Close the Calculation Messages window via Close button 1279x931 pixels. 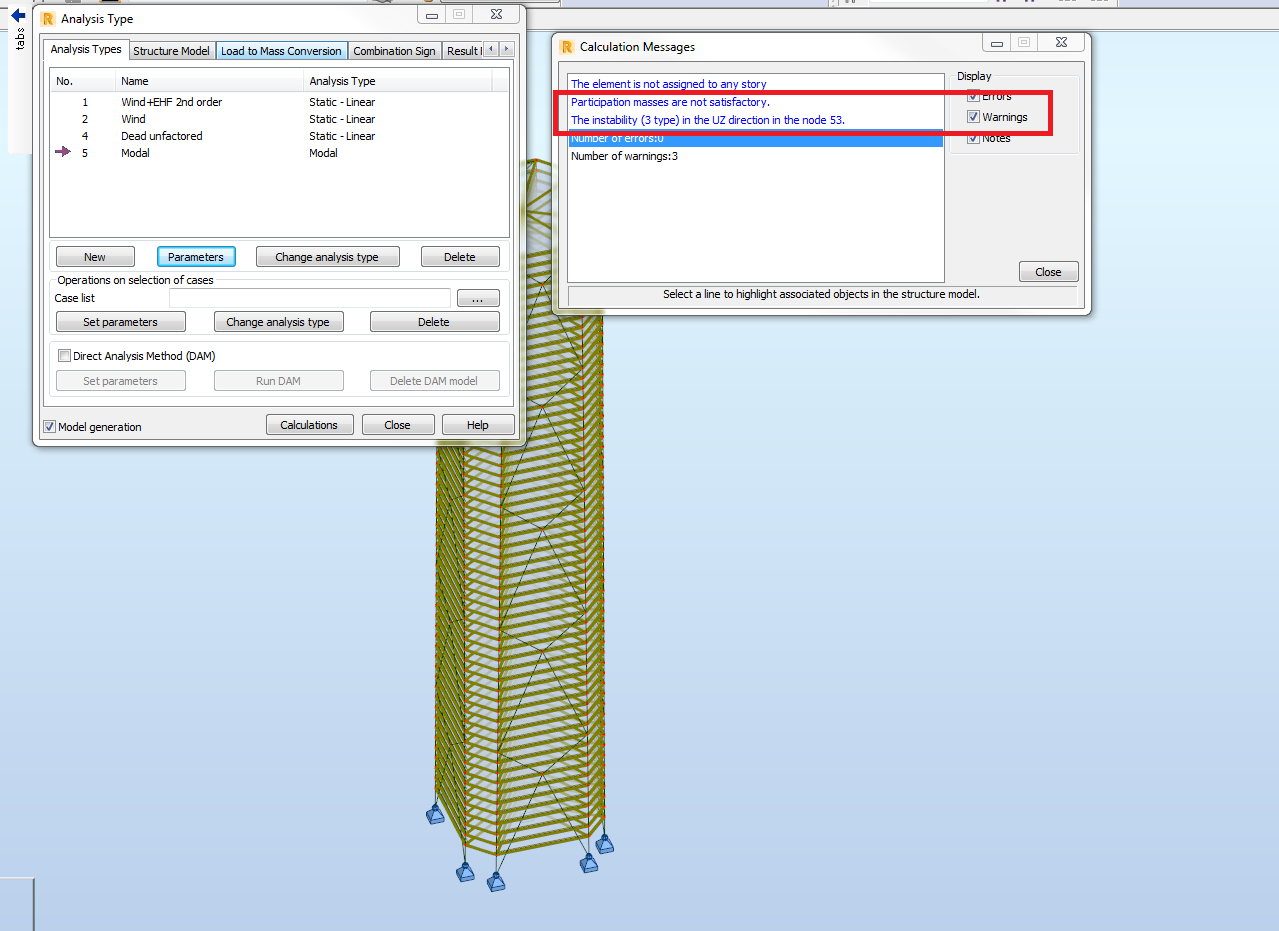[1048, 271]
